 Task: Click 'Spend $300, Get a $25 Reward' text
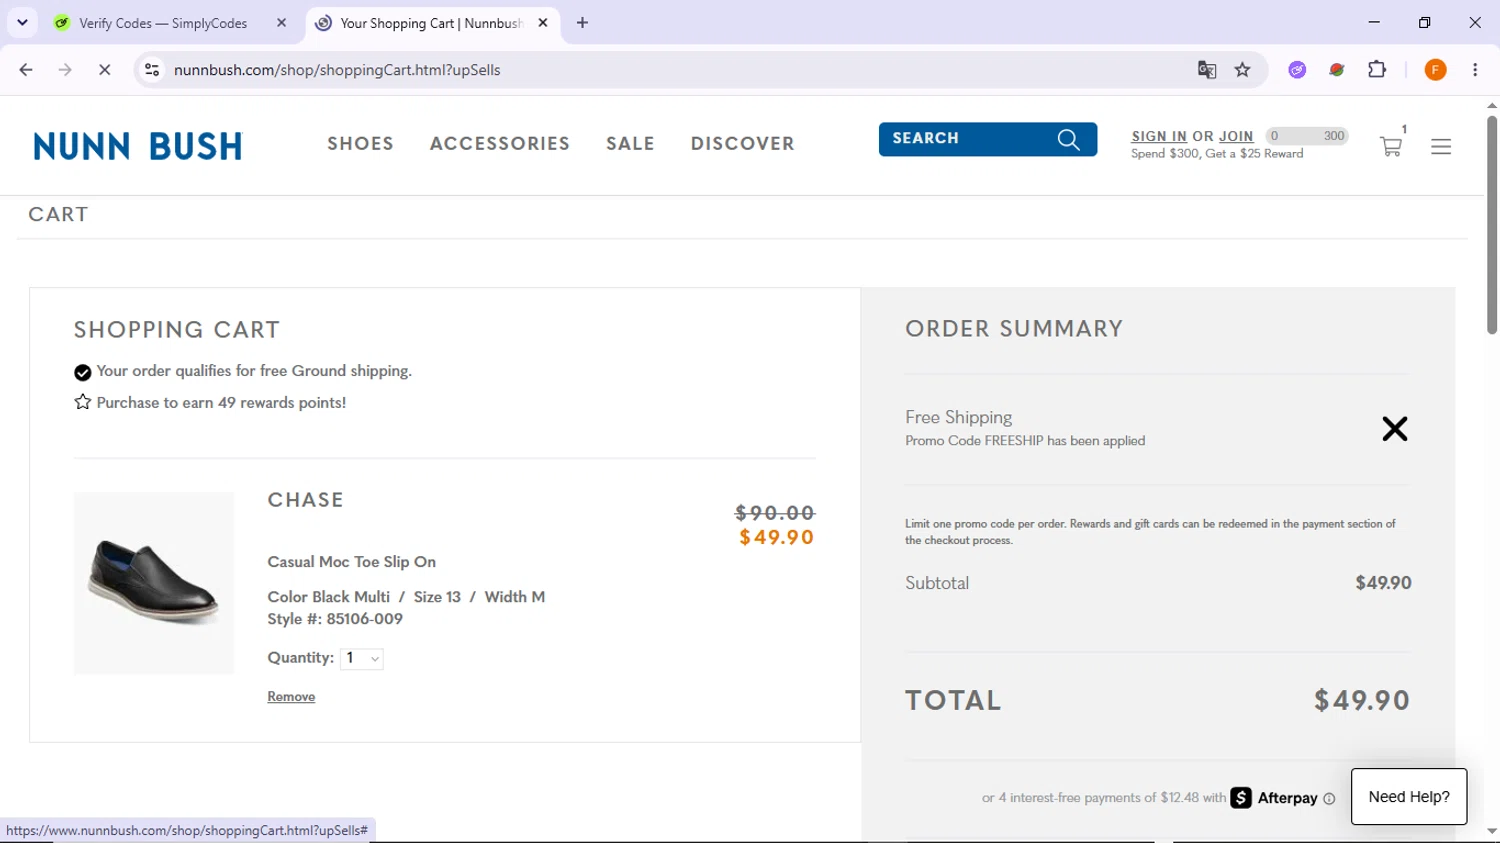(x=1217, y=154)
